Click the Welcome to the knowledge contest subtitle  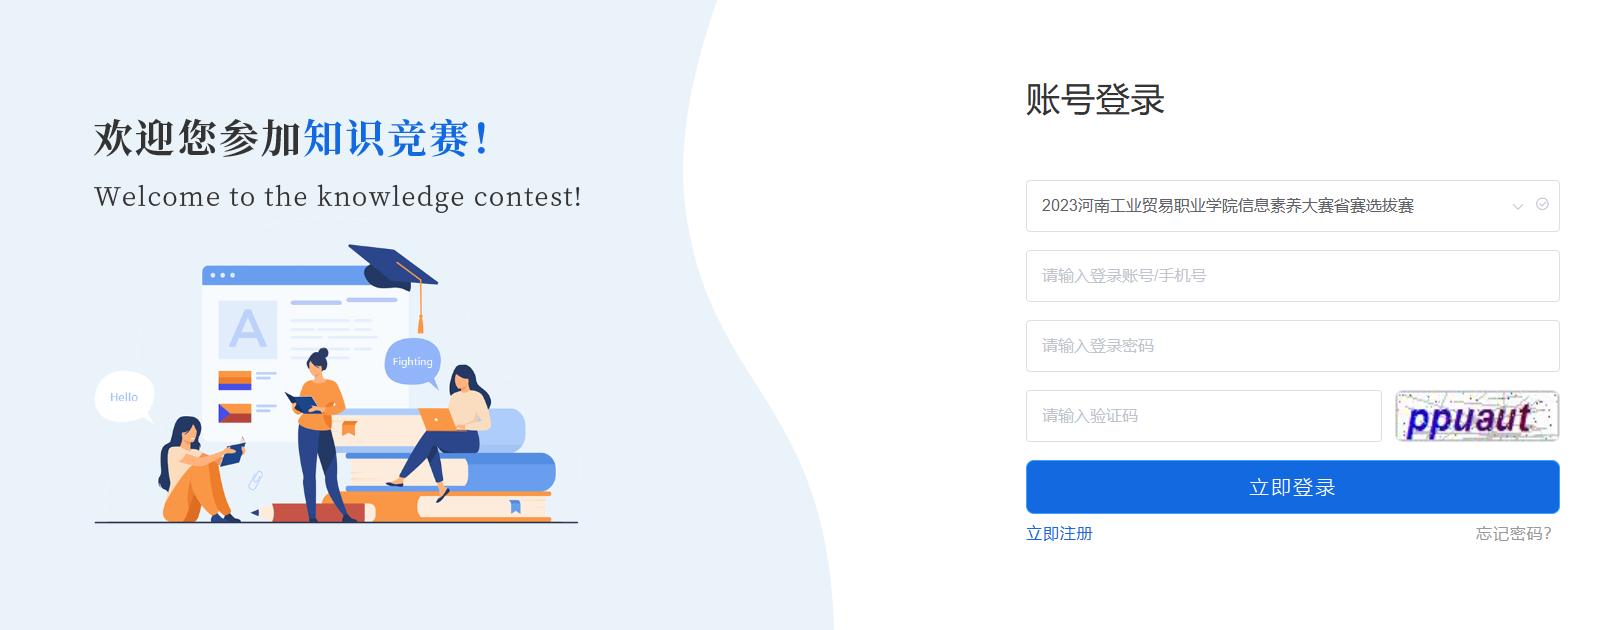tap(338, 197)
